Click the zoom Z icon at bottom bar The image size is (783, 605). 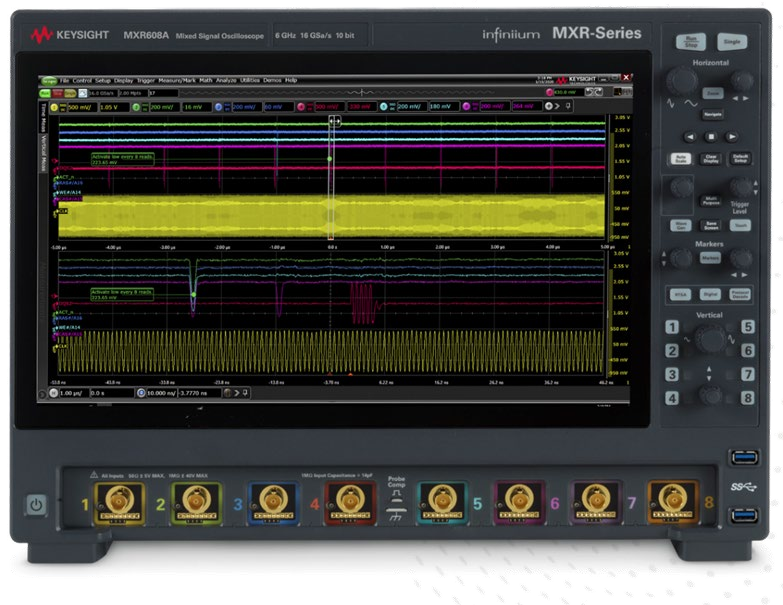(141, 393)
